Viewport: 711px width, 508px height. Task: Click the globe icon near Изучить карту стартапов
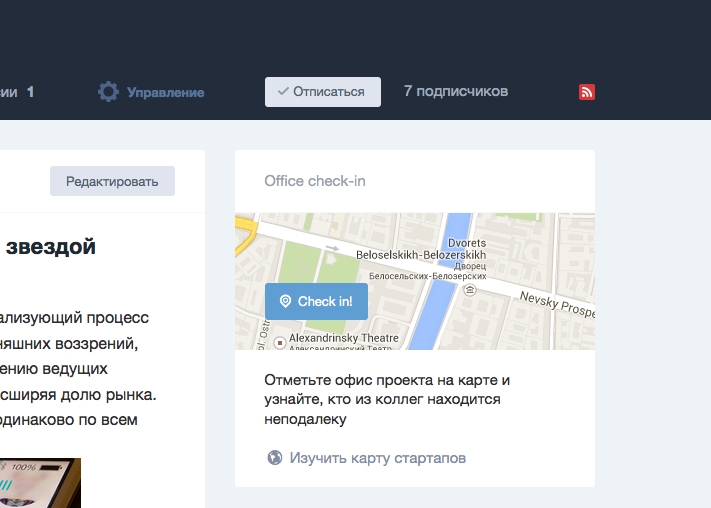[x=275, y=458]
